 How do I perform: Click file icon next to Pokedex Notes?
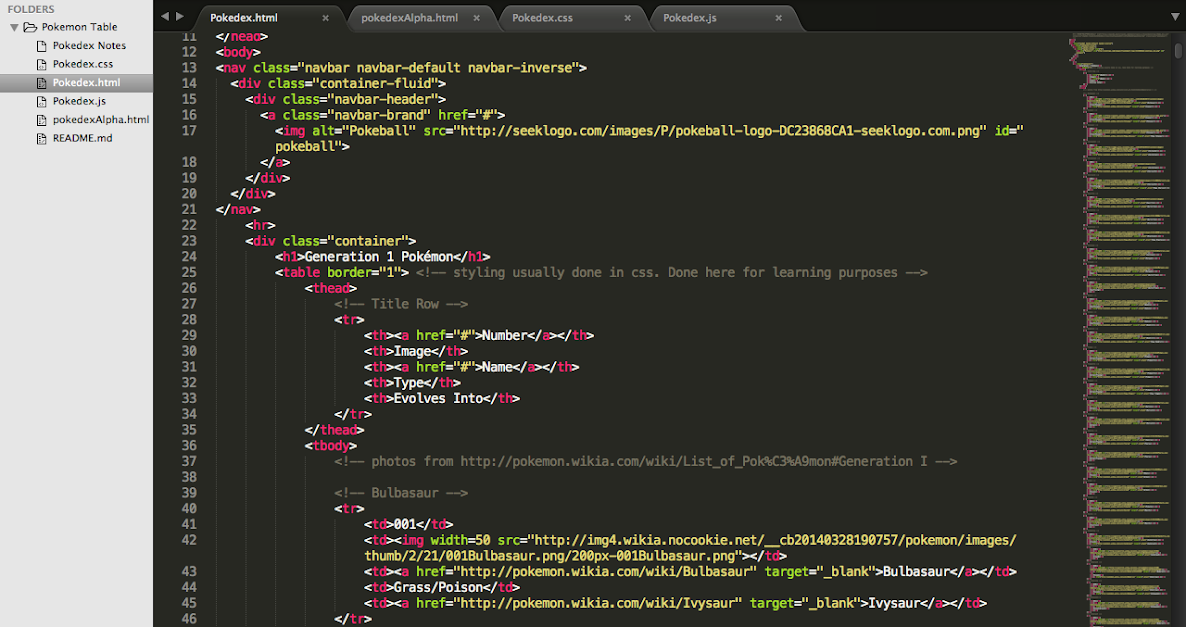click(x=42, y=46)
